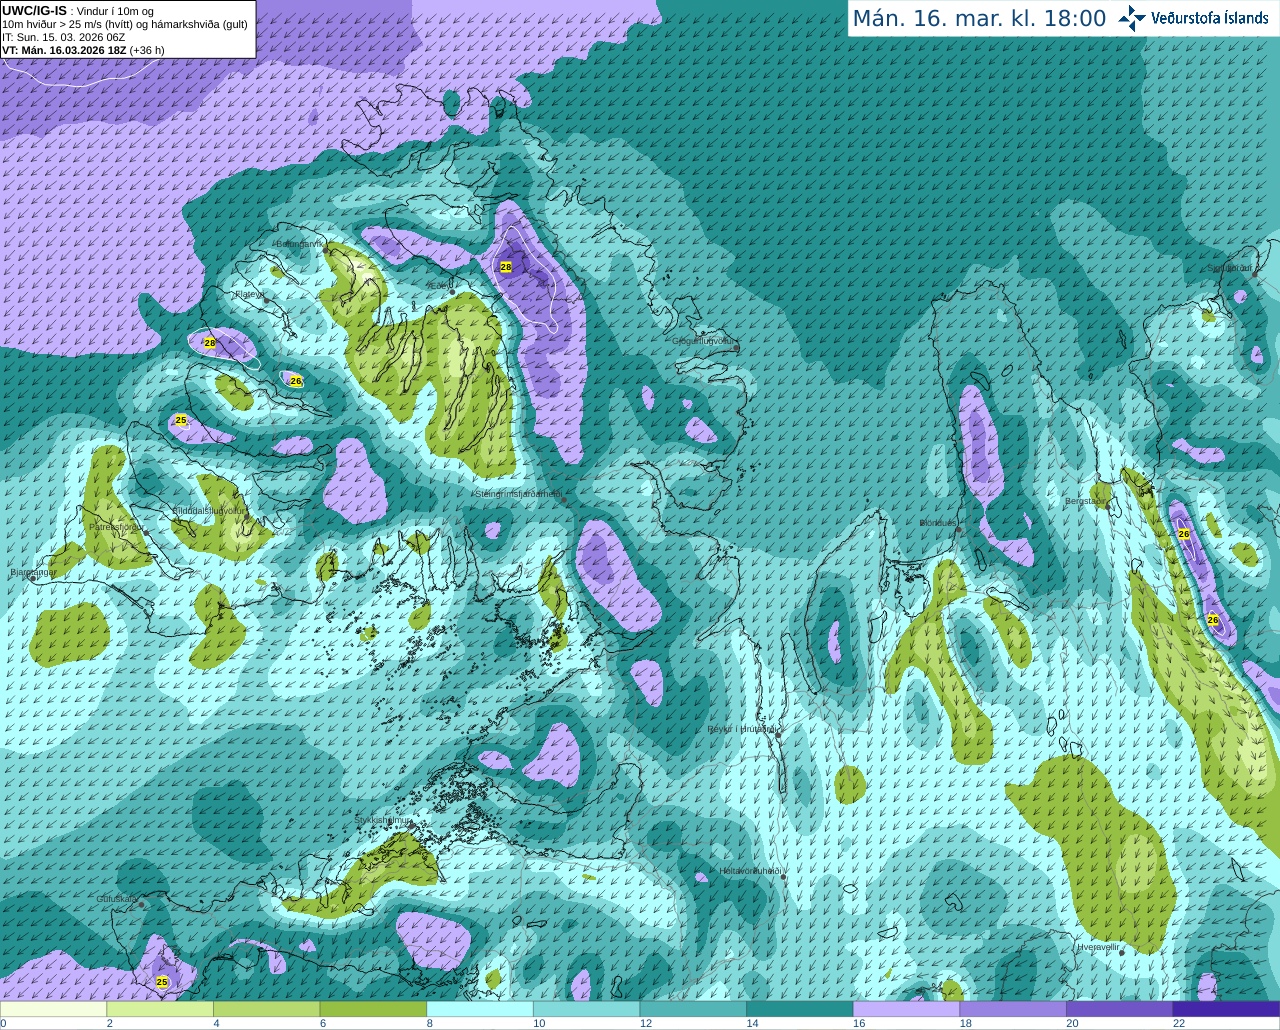The height and width of the screenshot is (1030, 1280).
Task: Click the yellow 28 gust marker south of Flateyri
Action: [210, 343]
